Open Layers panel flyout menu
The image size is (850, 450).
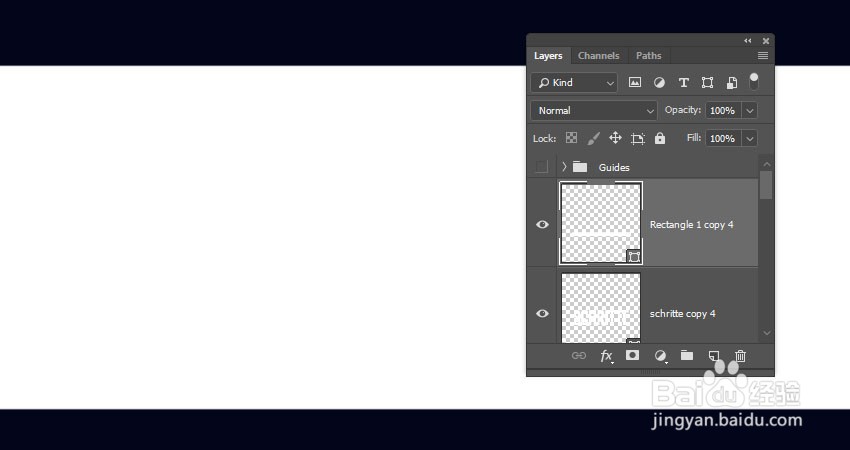(x=763, y=56)
